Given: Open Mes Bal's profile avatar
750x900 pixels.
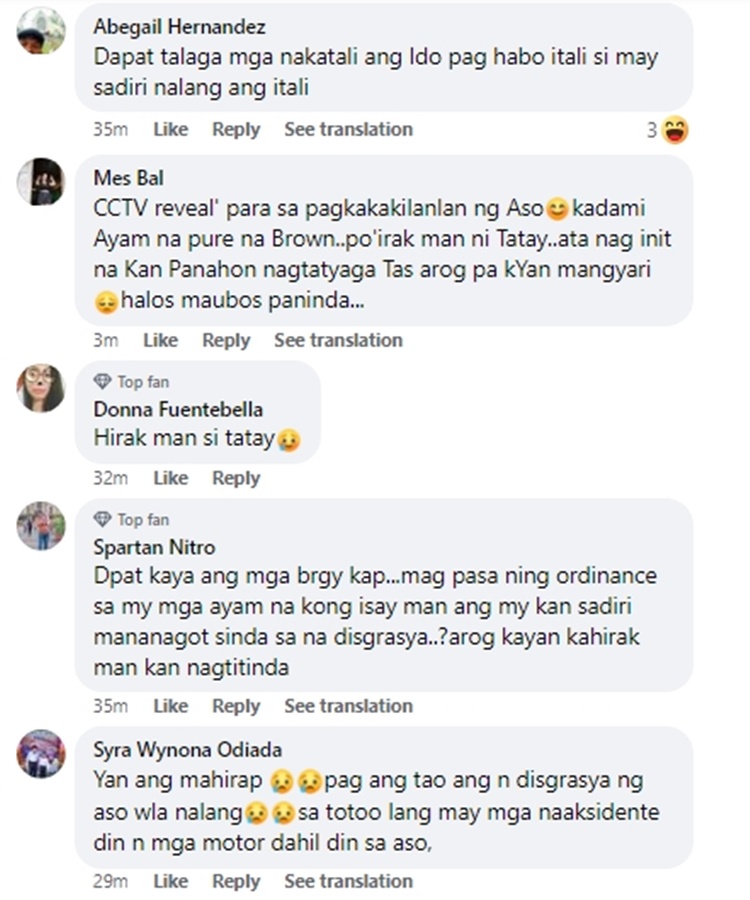Looking at the screenshot, I should point(41,181).
